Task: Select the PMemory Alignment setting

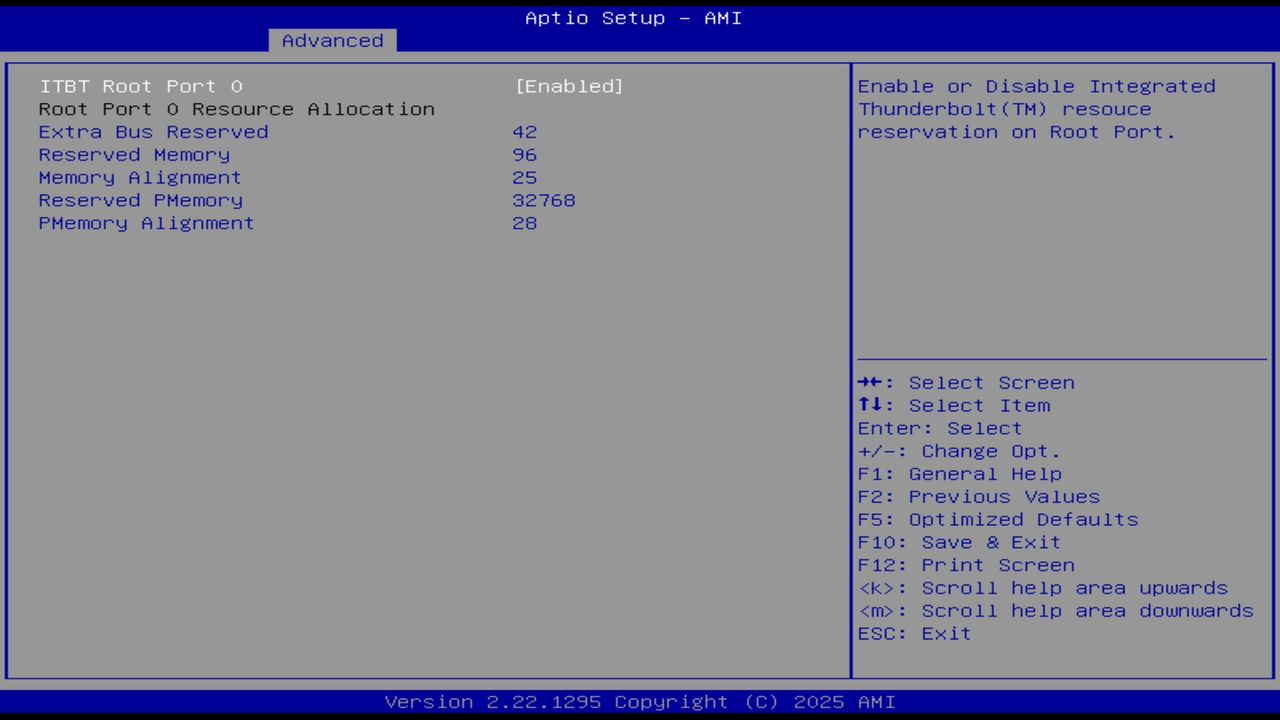Action: 146,223
